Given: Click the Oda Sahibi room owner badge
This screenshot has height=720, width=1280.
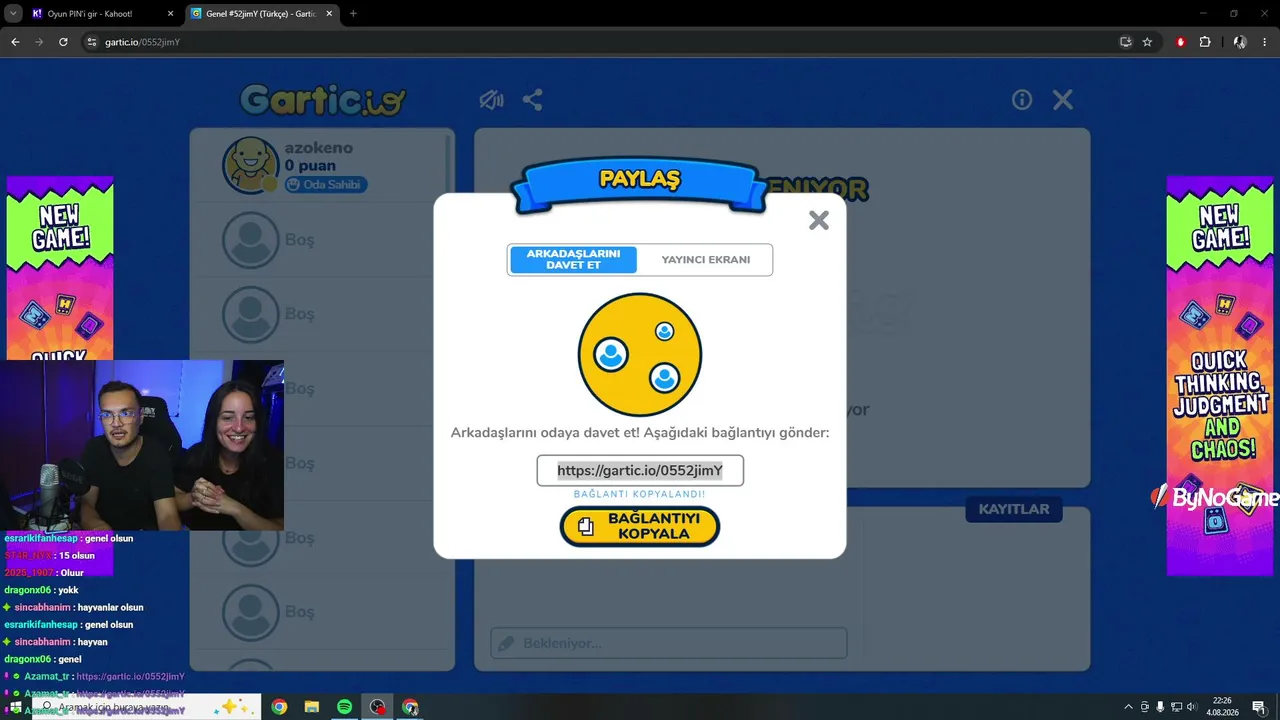Looking at the screenshot, I should 326,185.
